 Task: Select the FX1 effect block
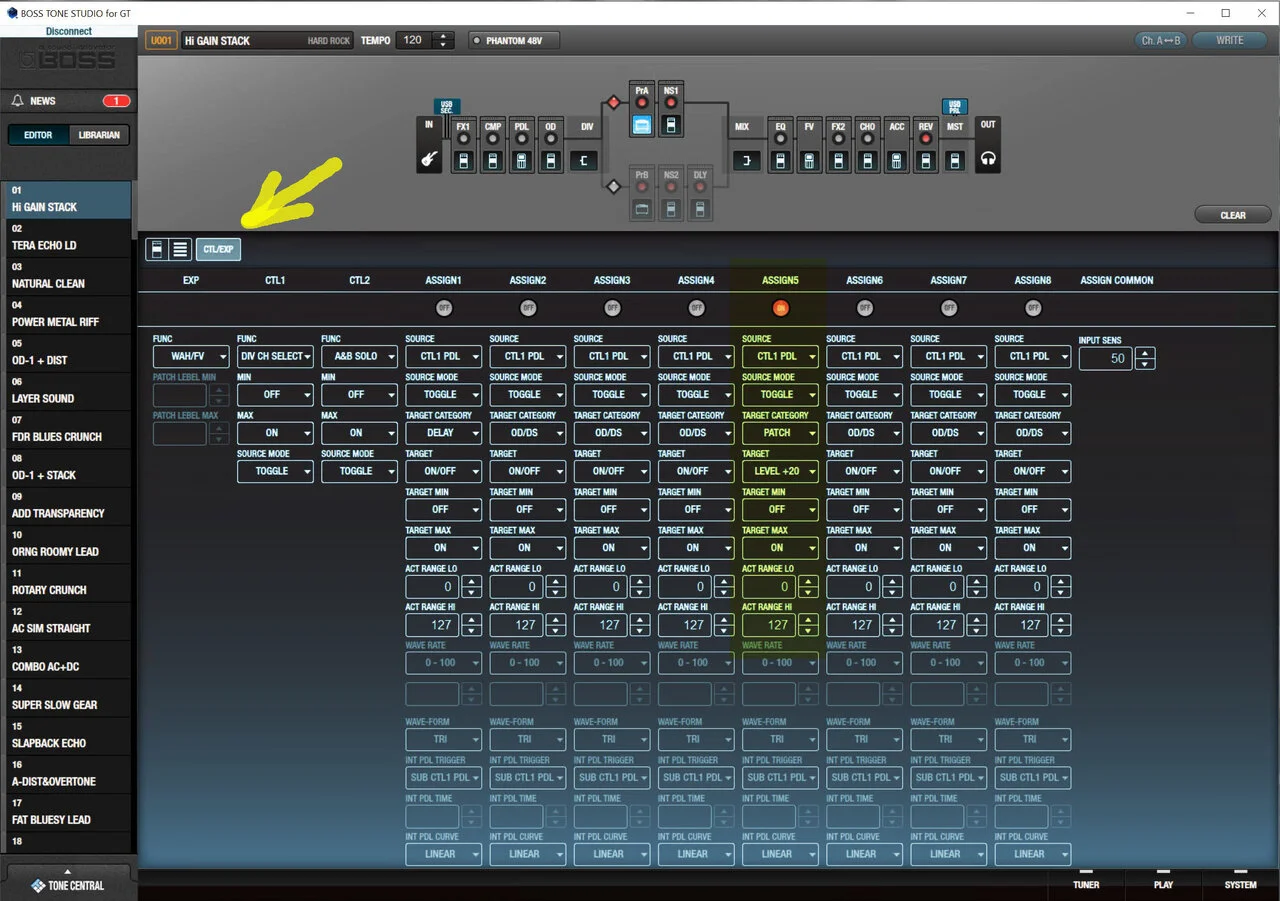click(x=463, y=160)
